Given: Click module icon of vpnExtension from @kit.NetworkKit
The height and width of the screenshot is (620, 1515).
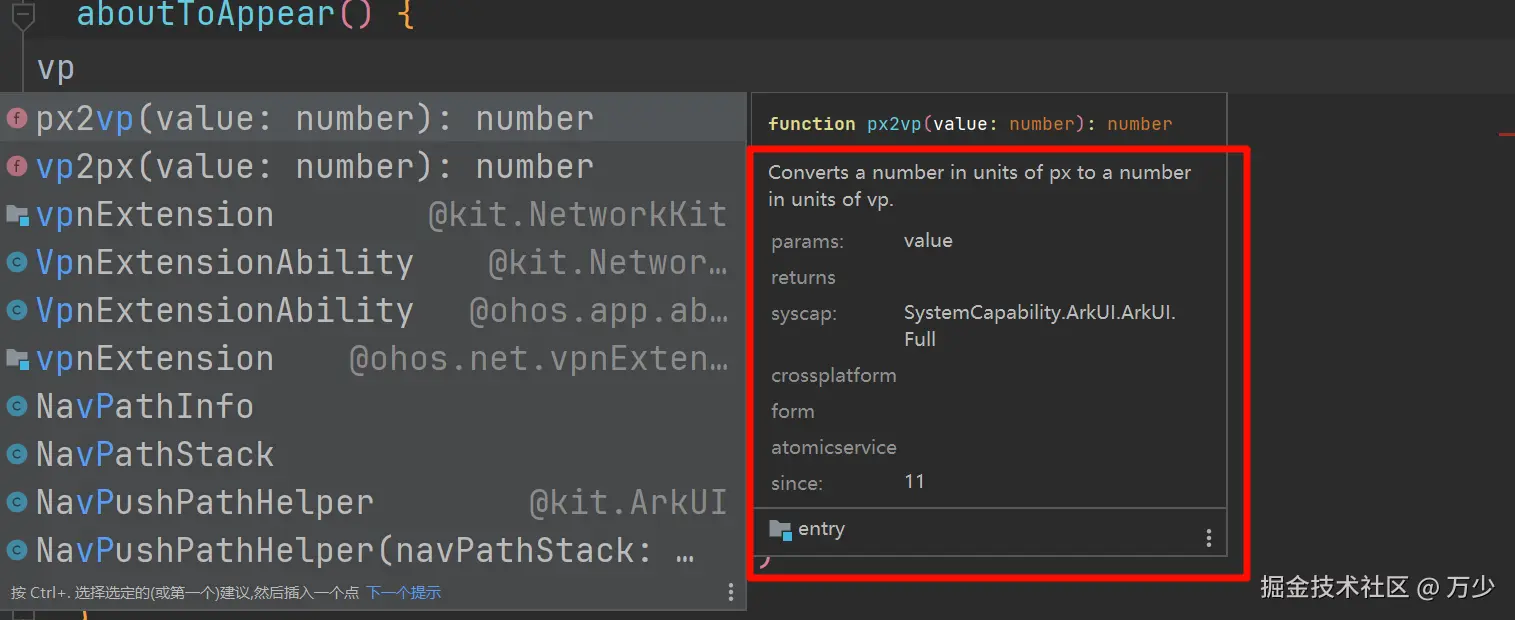Looking at the screenshot, I should [x=17, y=215].
